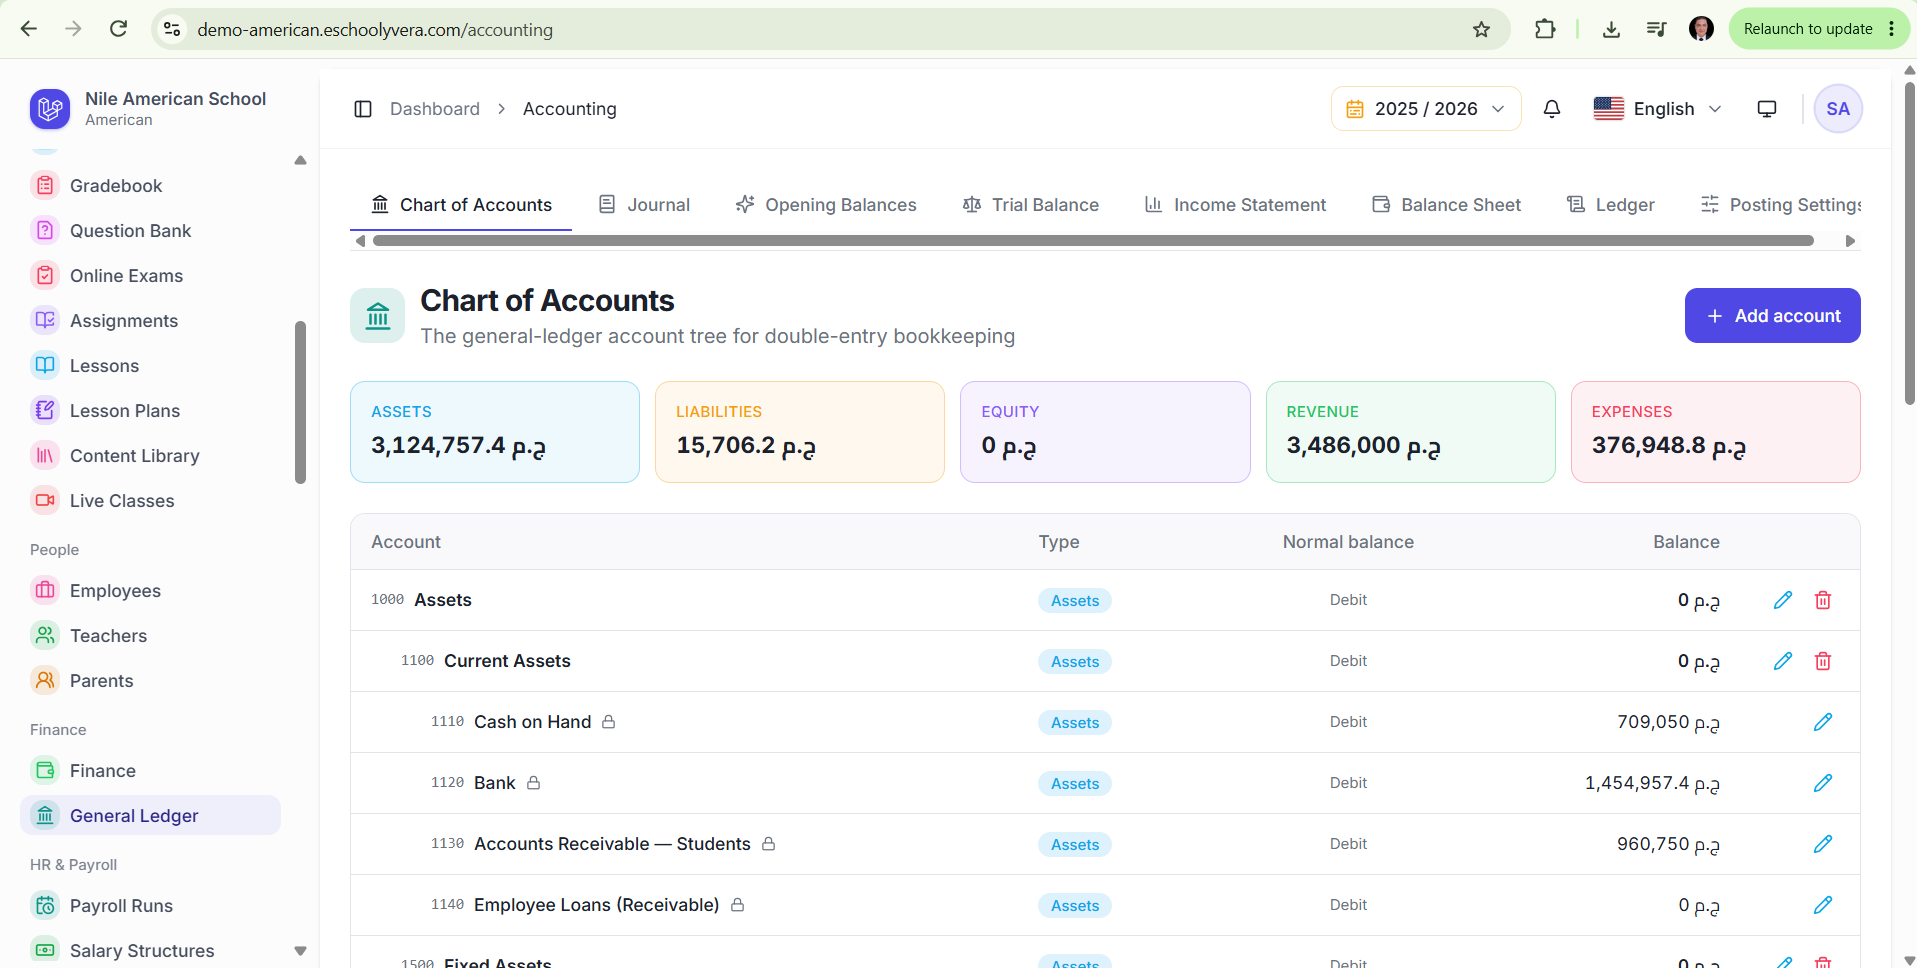Delete the Current Assets account trash icon
Image resolution: width=1917 pixels, height=968 pixels.
1823,661
